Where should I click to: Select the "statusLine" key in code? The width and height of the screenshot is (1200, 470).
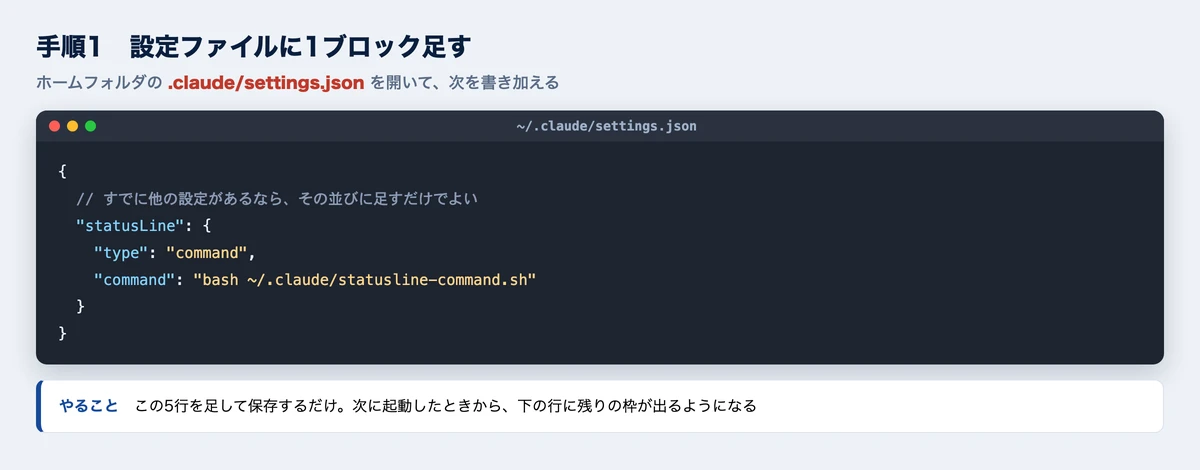tap(130, 226)
